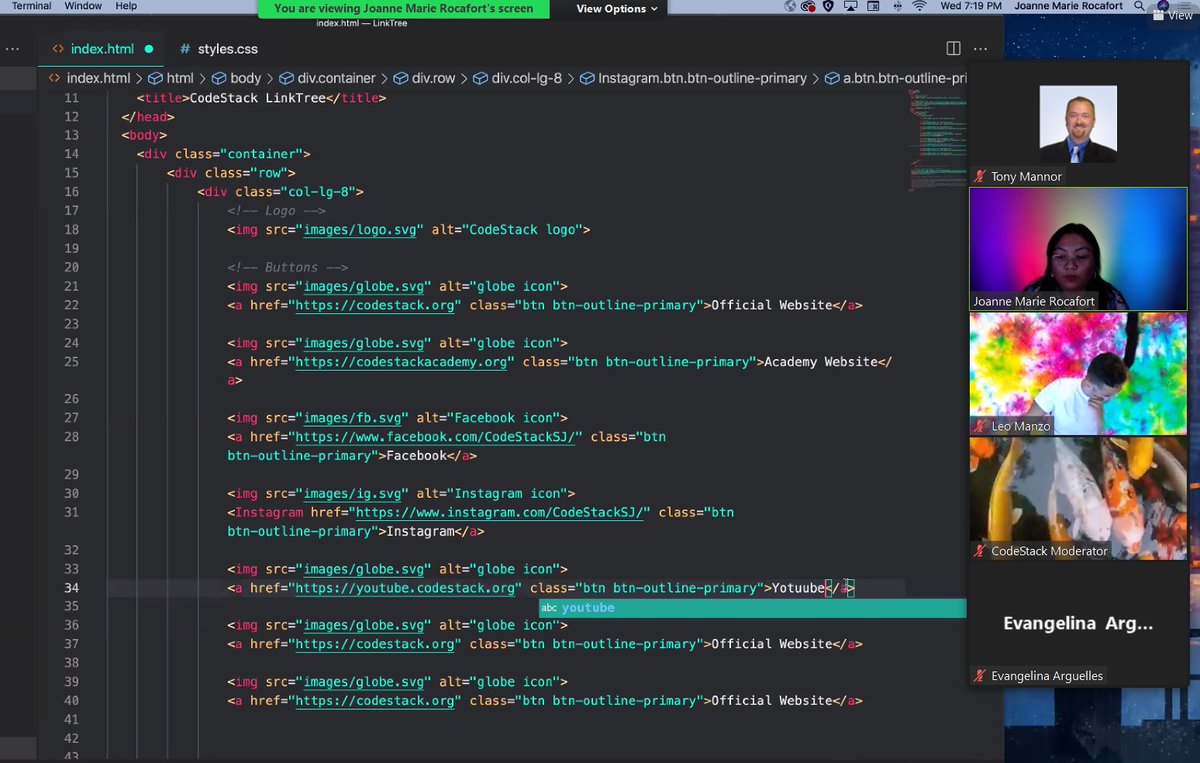Click 'CodeStack LinkTree' title text
This screenshot has height=763, width=1200.
coord(258,98)
